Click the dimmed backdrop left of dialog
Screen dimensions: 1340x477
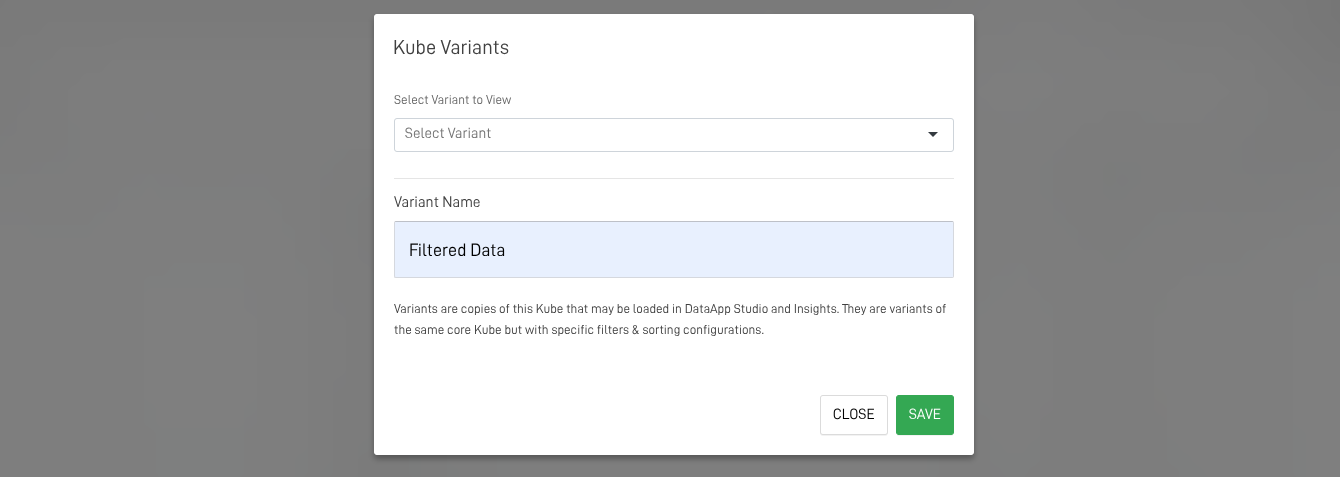[180, 240]
